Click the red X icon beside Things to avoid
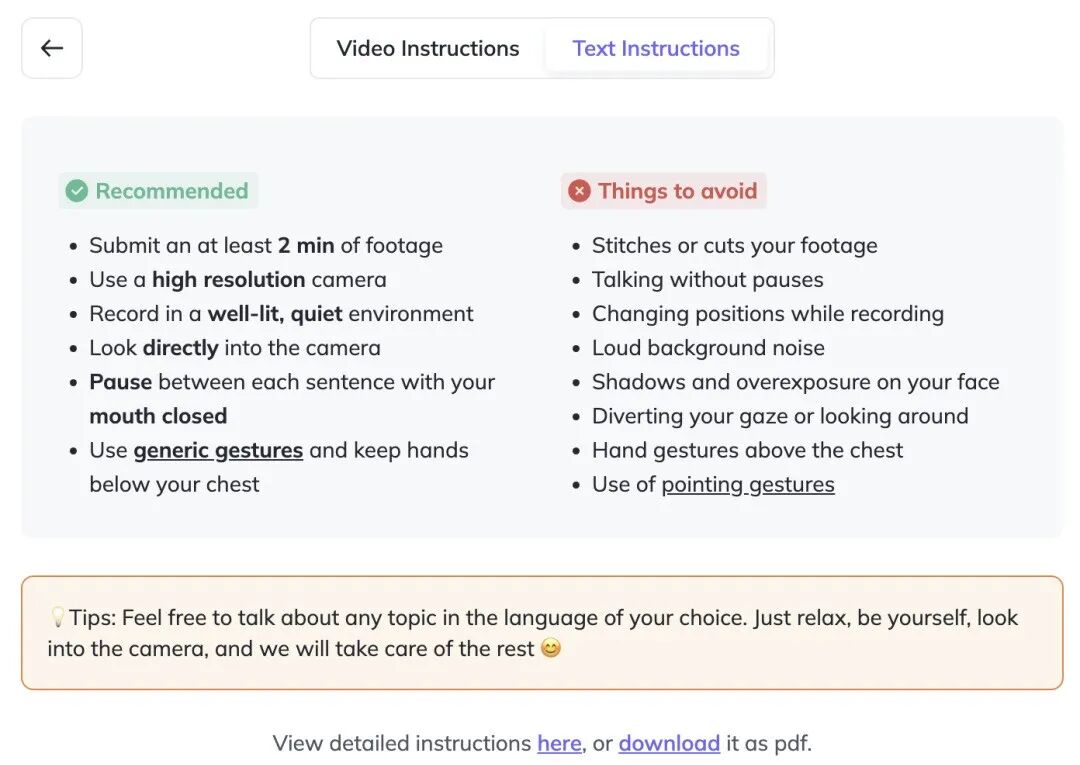 (579, 191)
